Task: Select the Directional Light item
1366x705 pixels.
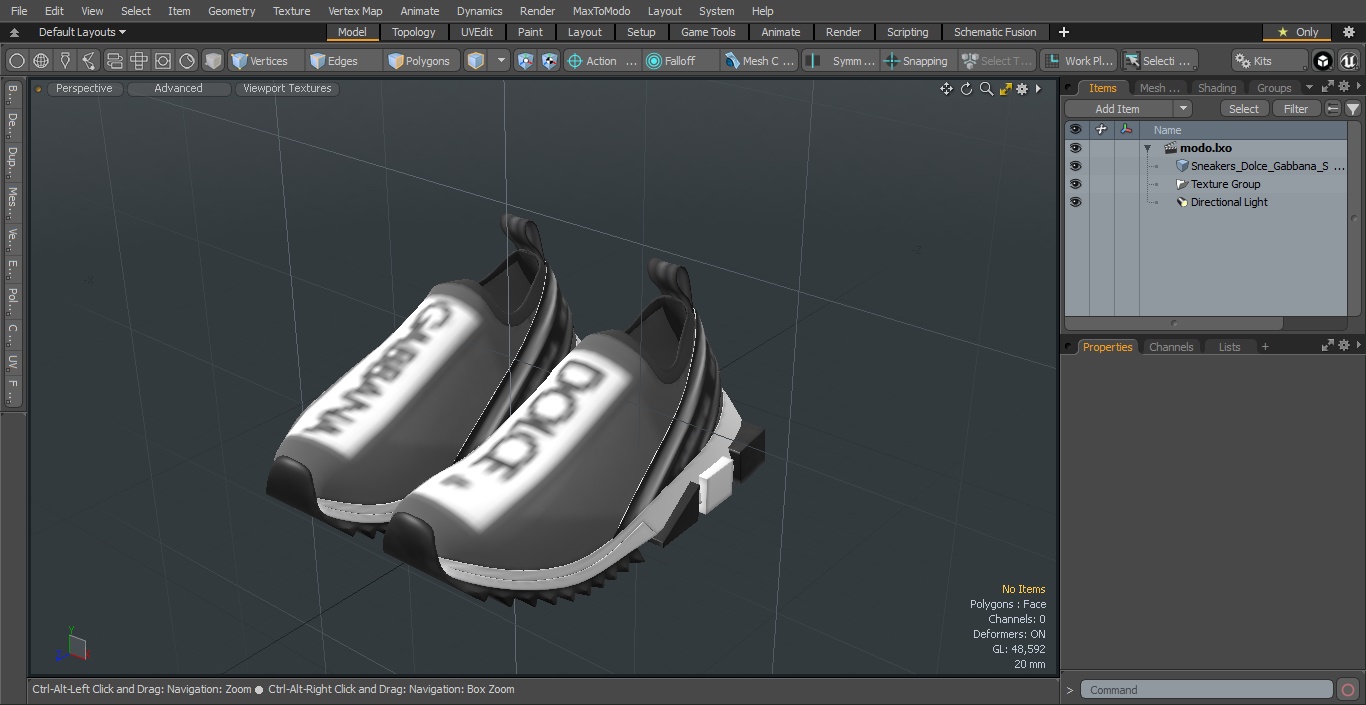Action: (1229, 202)
